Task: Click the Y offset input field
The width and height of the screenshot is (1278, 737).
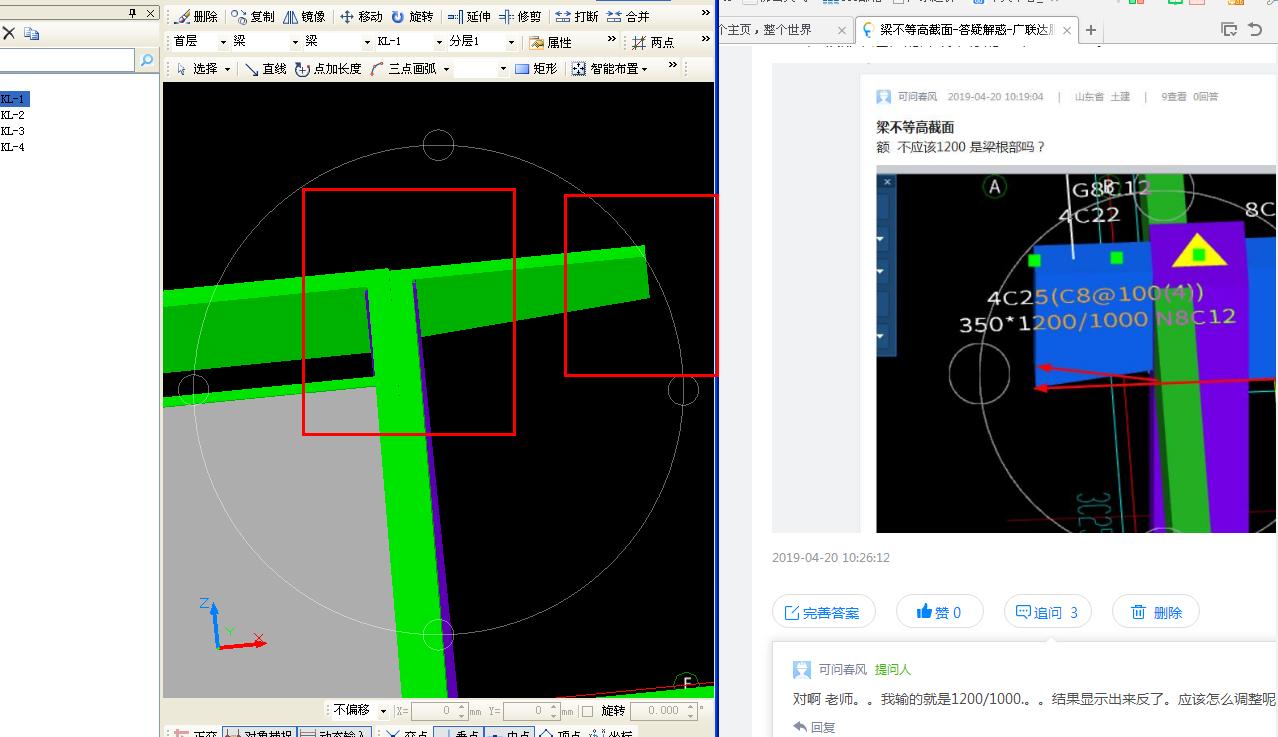Action: click(x=530, y=711)
